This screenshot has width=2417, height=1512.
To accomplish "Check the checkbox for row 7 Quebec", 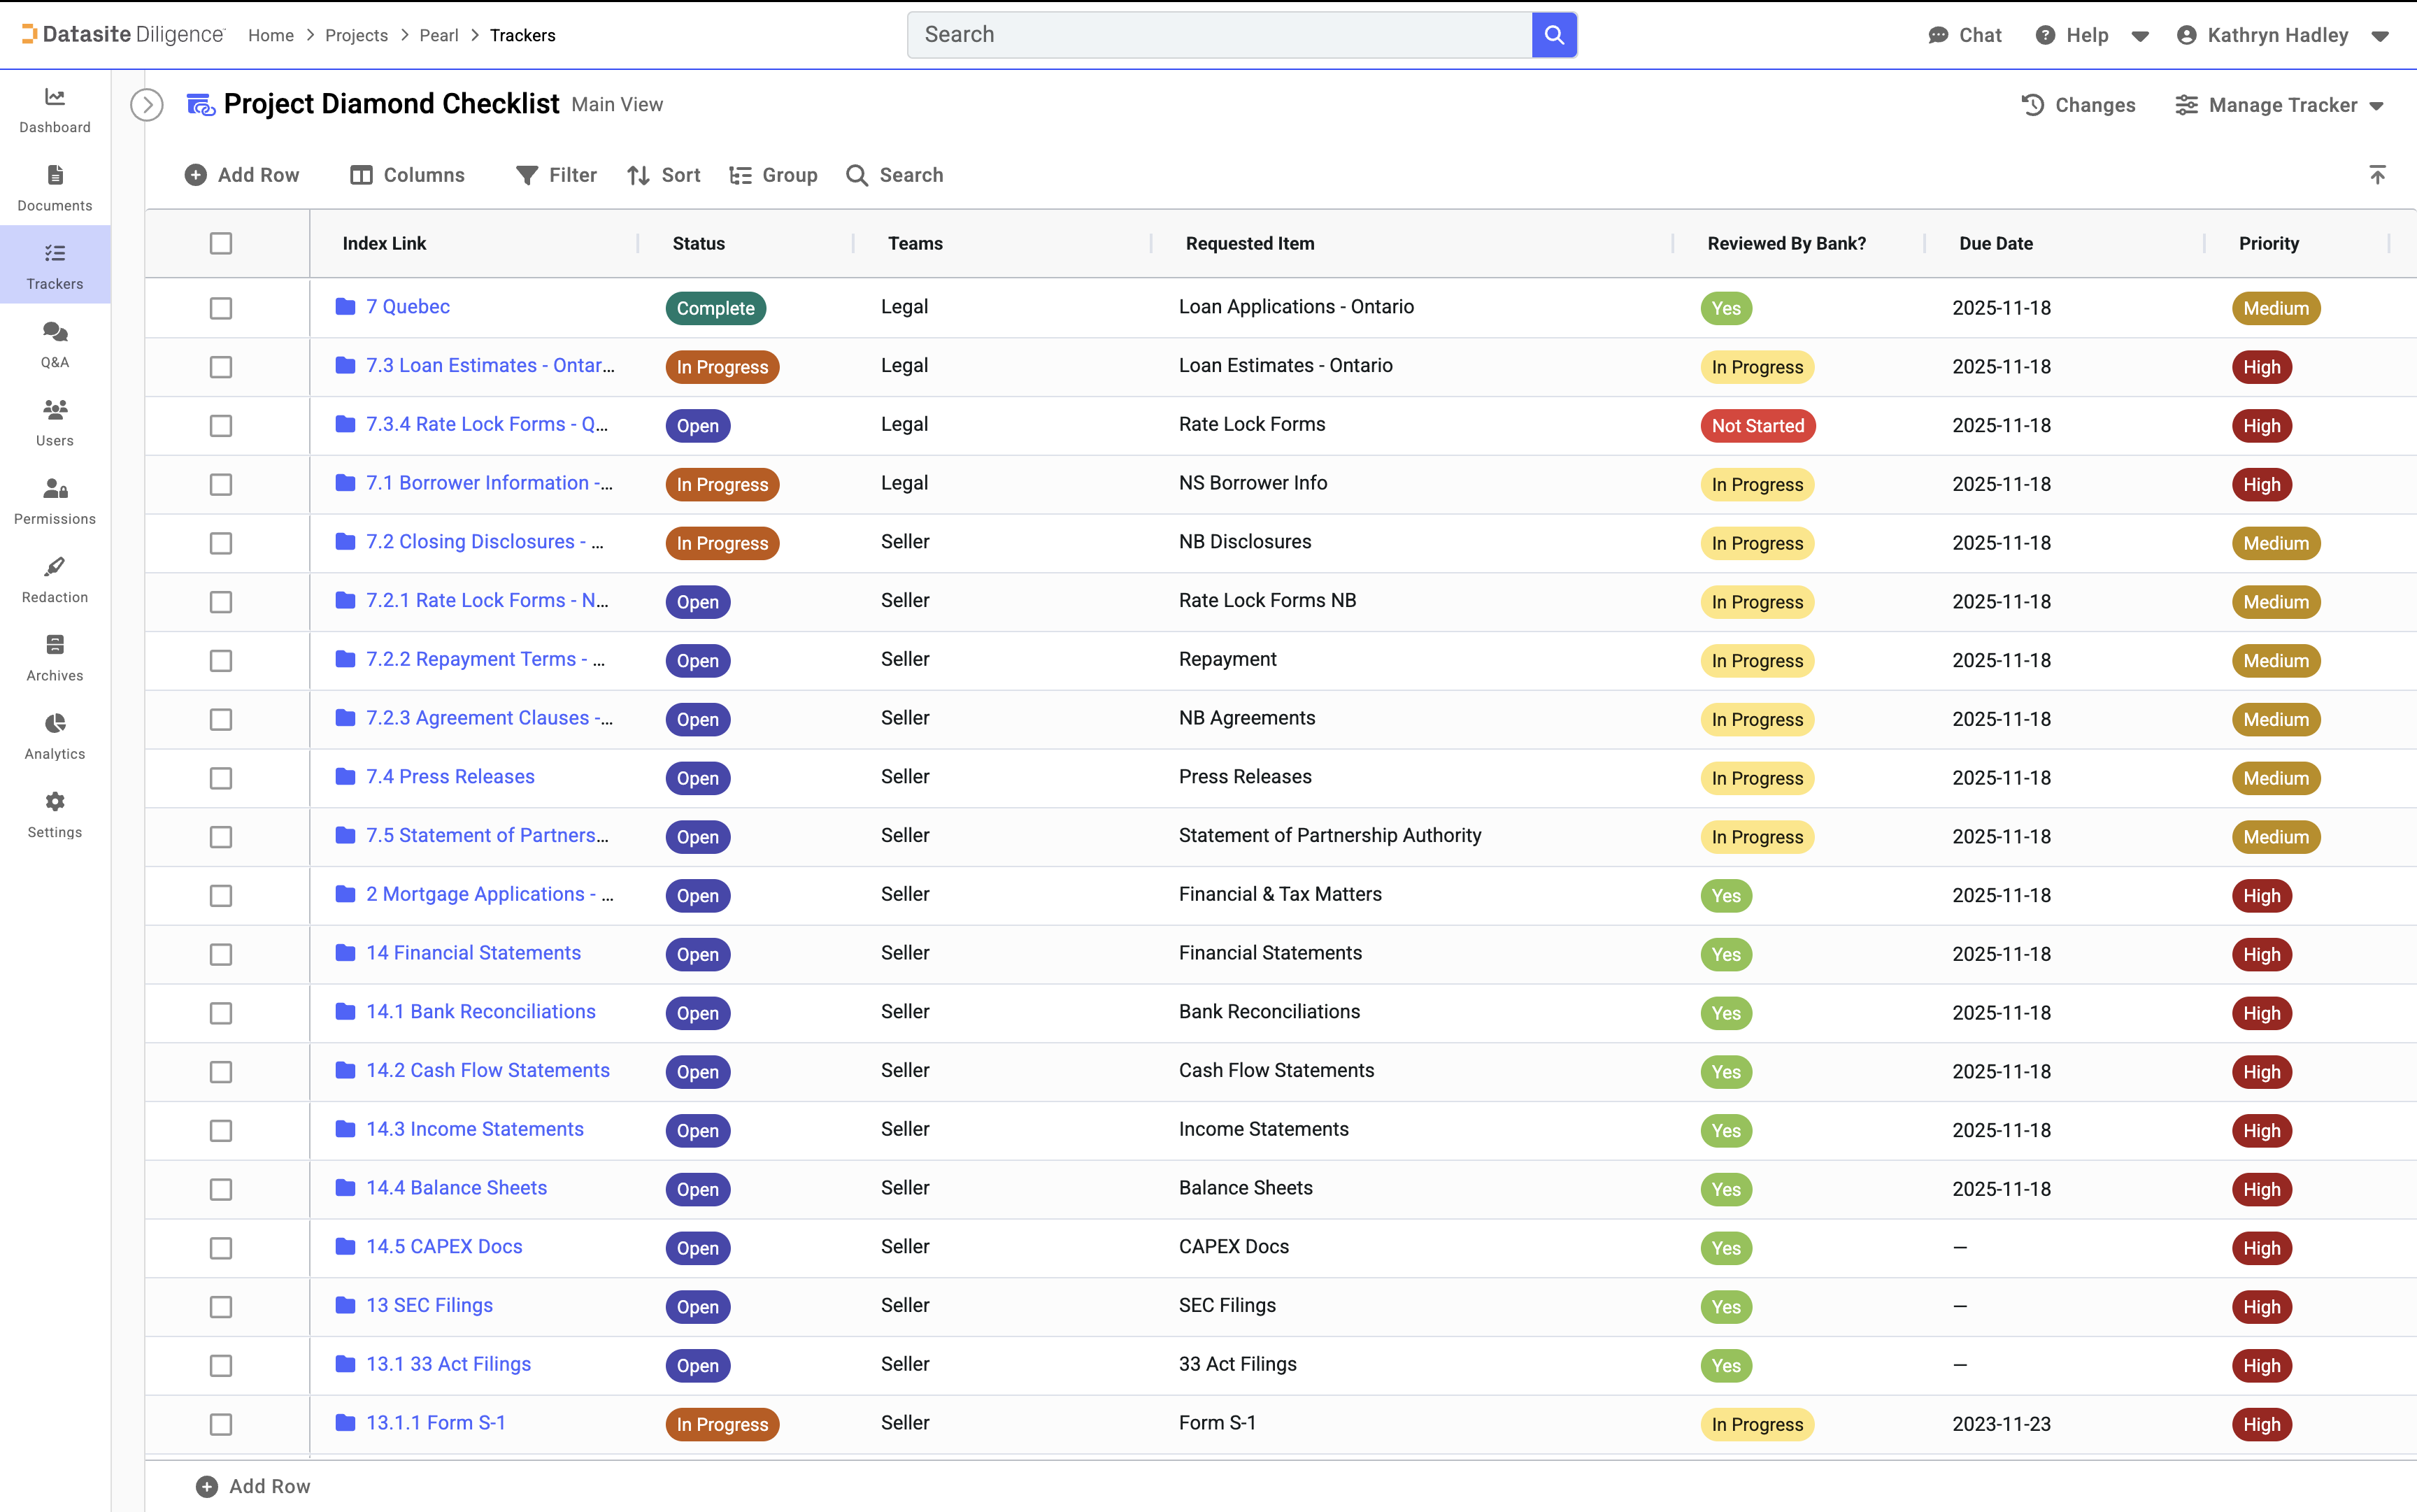I will coord(220,308).
